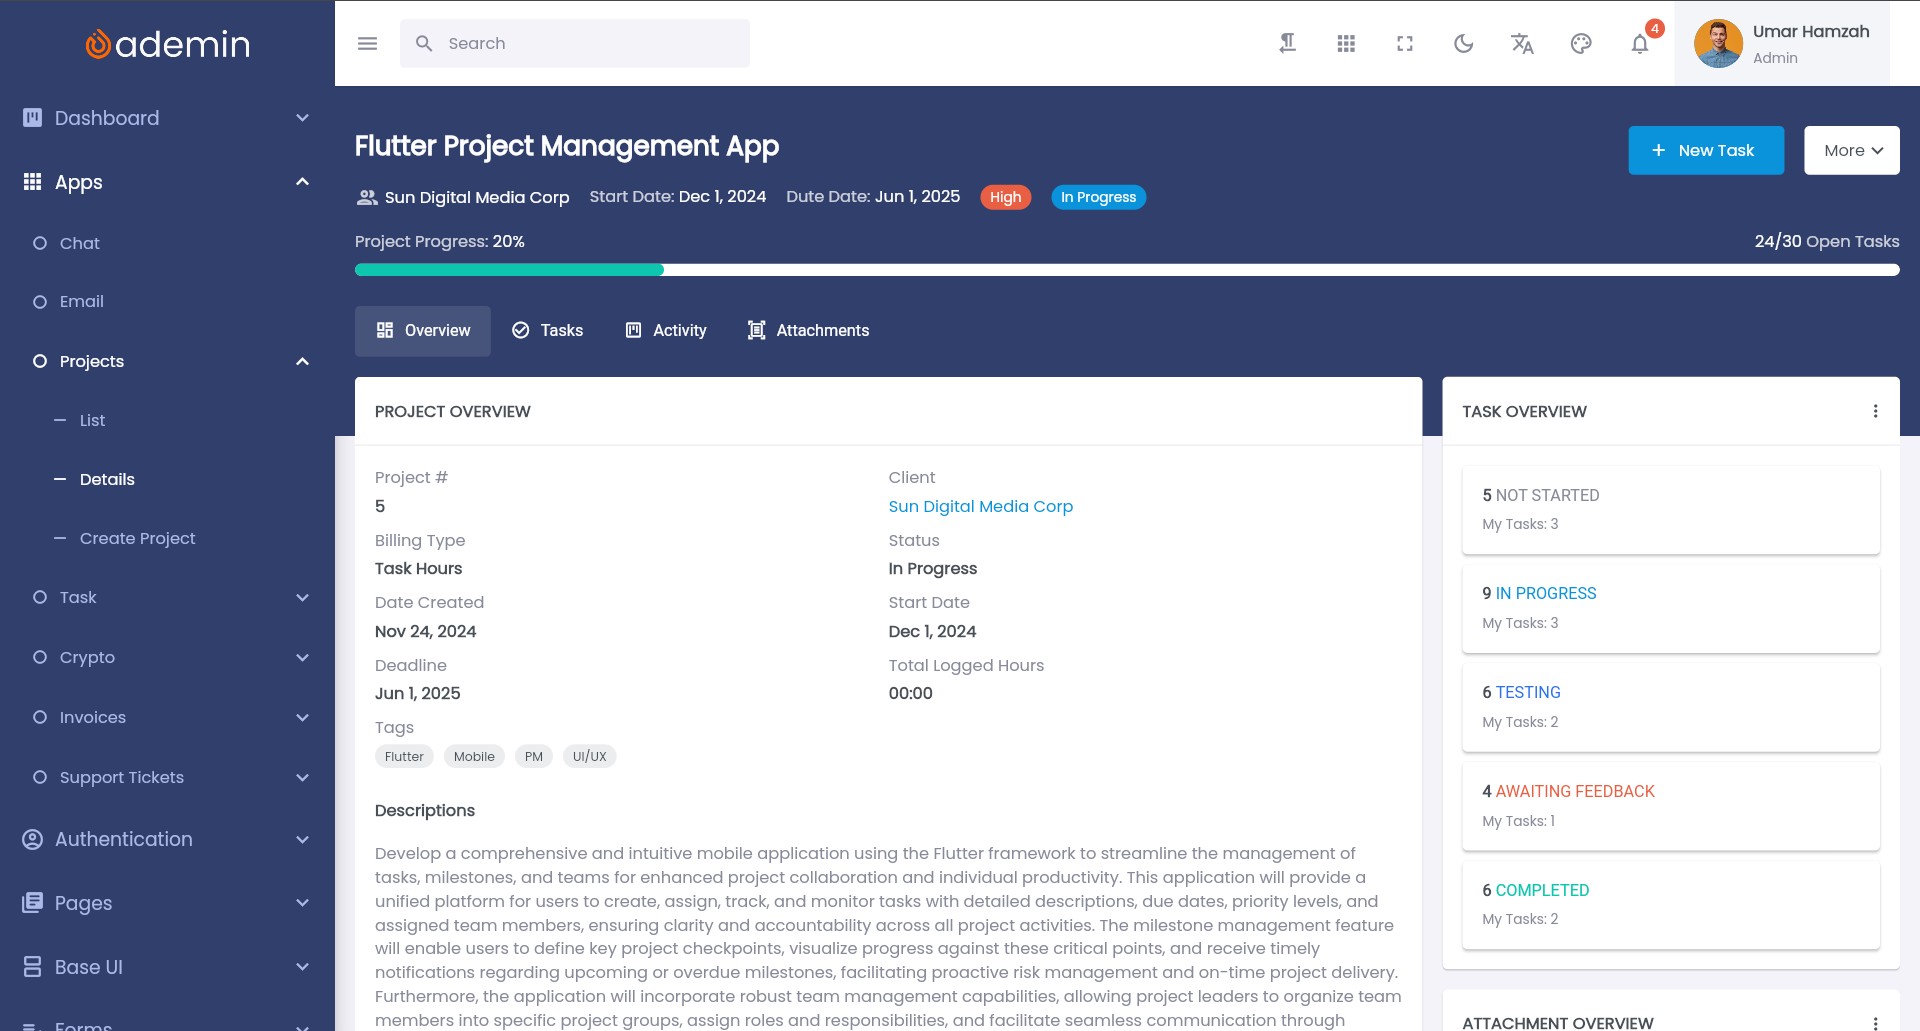Open the theme color palette icon
1920x1031 pixels.
pos(1581,44)
